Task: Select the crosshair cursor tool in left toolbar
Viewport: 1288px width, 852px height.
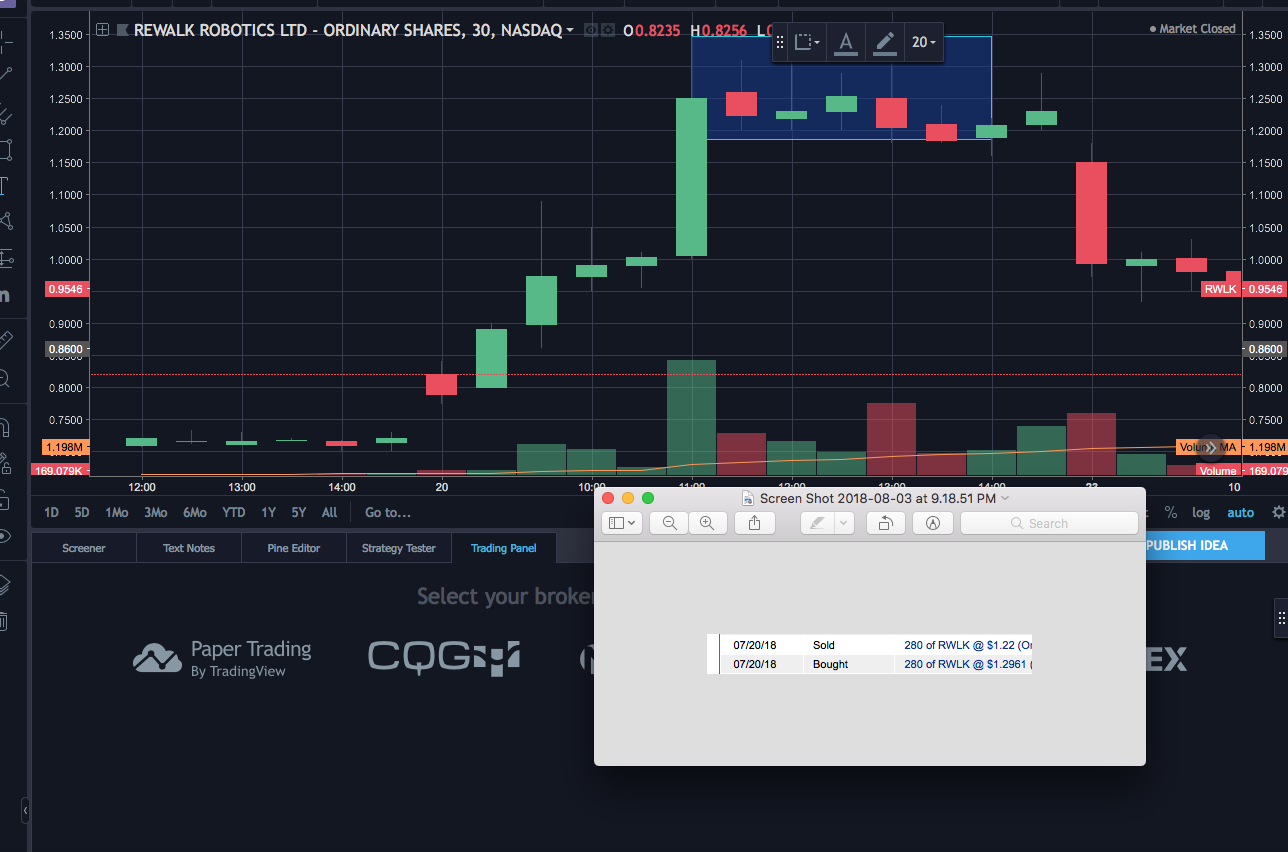Action: 5,41
